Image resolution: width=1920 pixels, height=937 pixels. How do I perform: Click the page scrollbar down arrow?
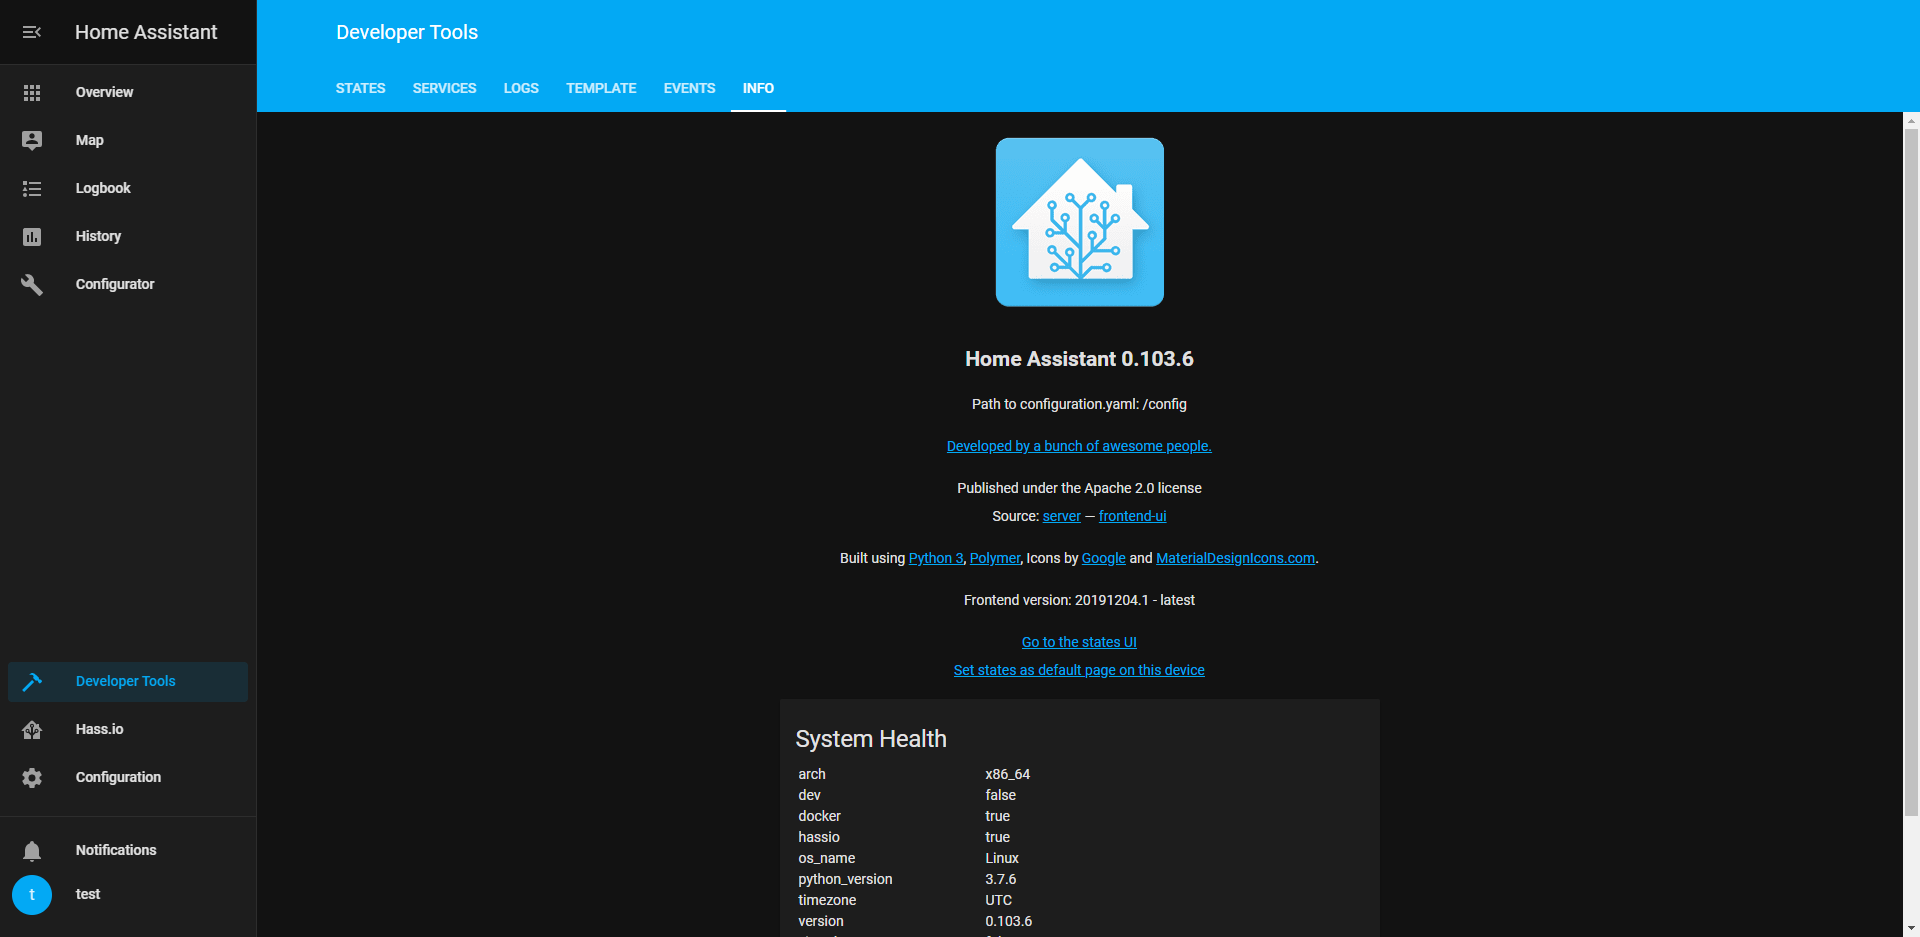(1911, 929)
